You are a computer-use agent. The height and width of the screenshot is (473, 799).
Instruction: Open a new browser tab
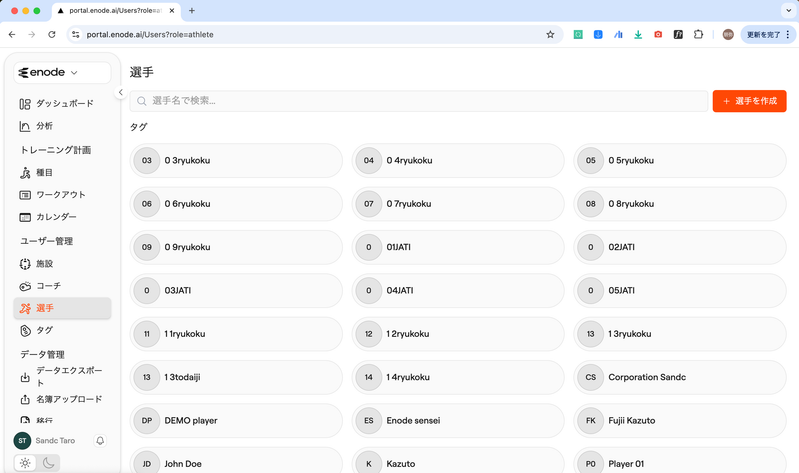pyautogui.click(x=192, y=10)
